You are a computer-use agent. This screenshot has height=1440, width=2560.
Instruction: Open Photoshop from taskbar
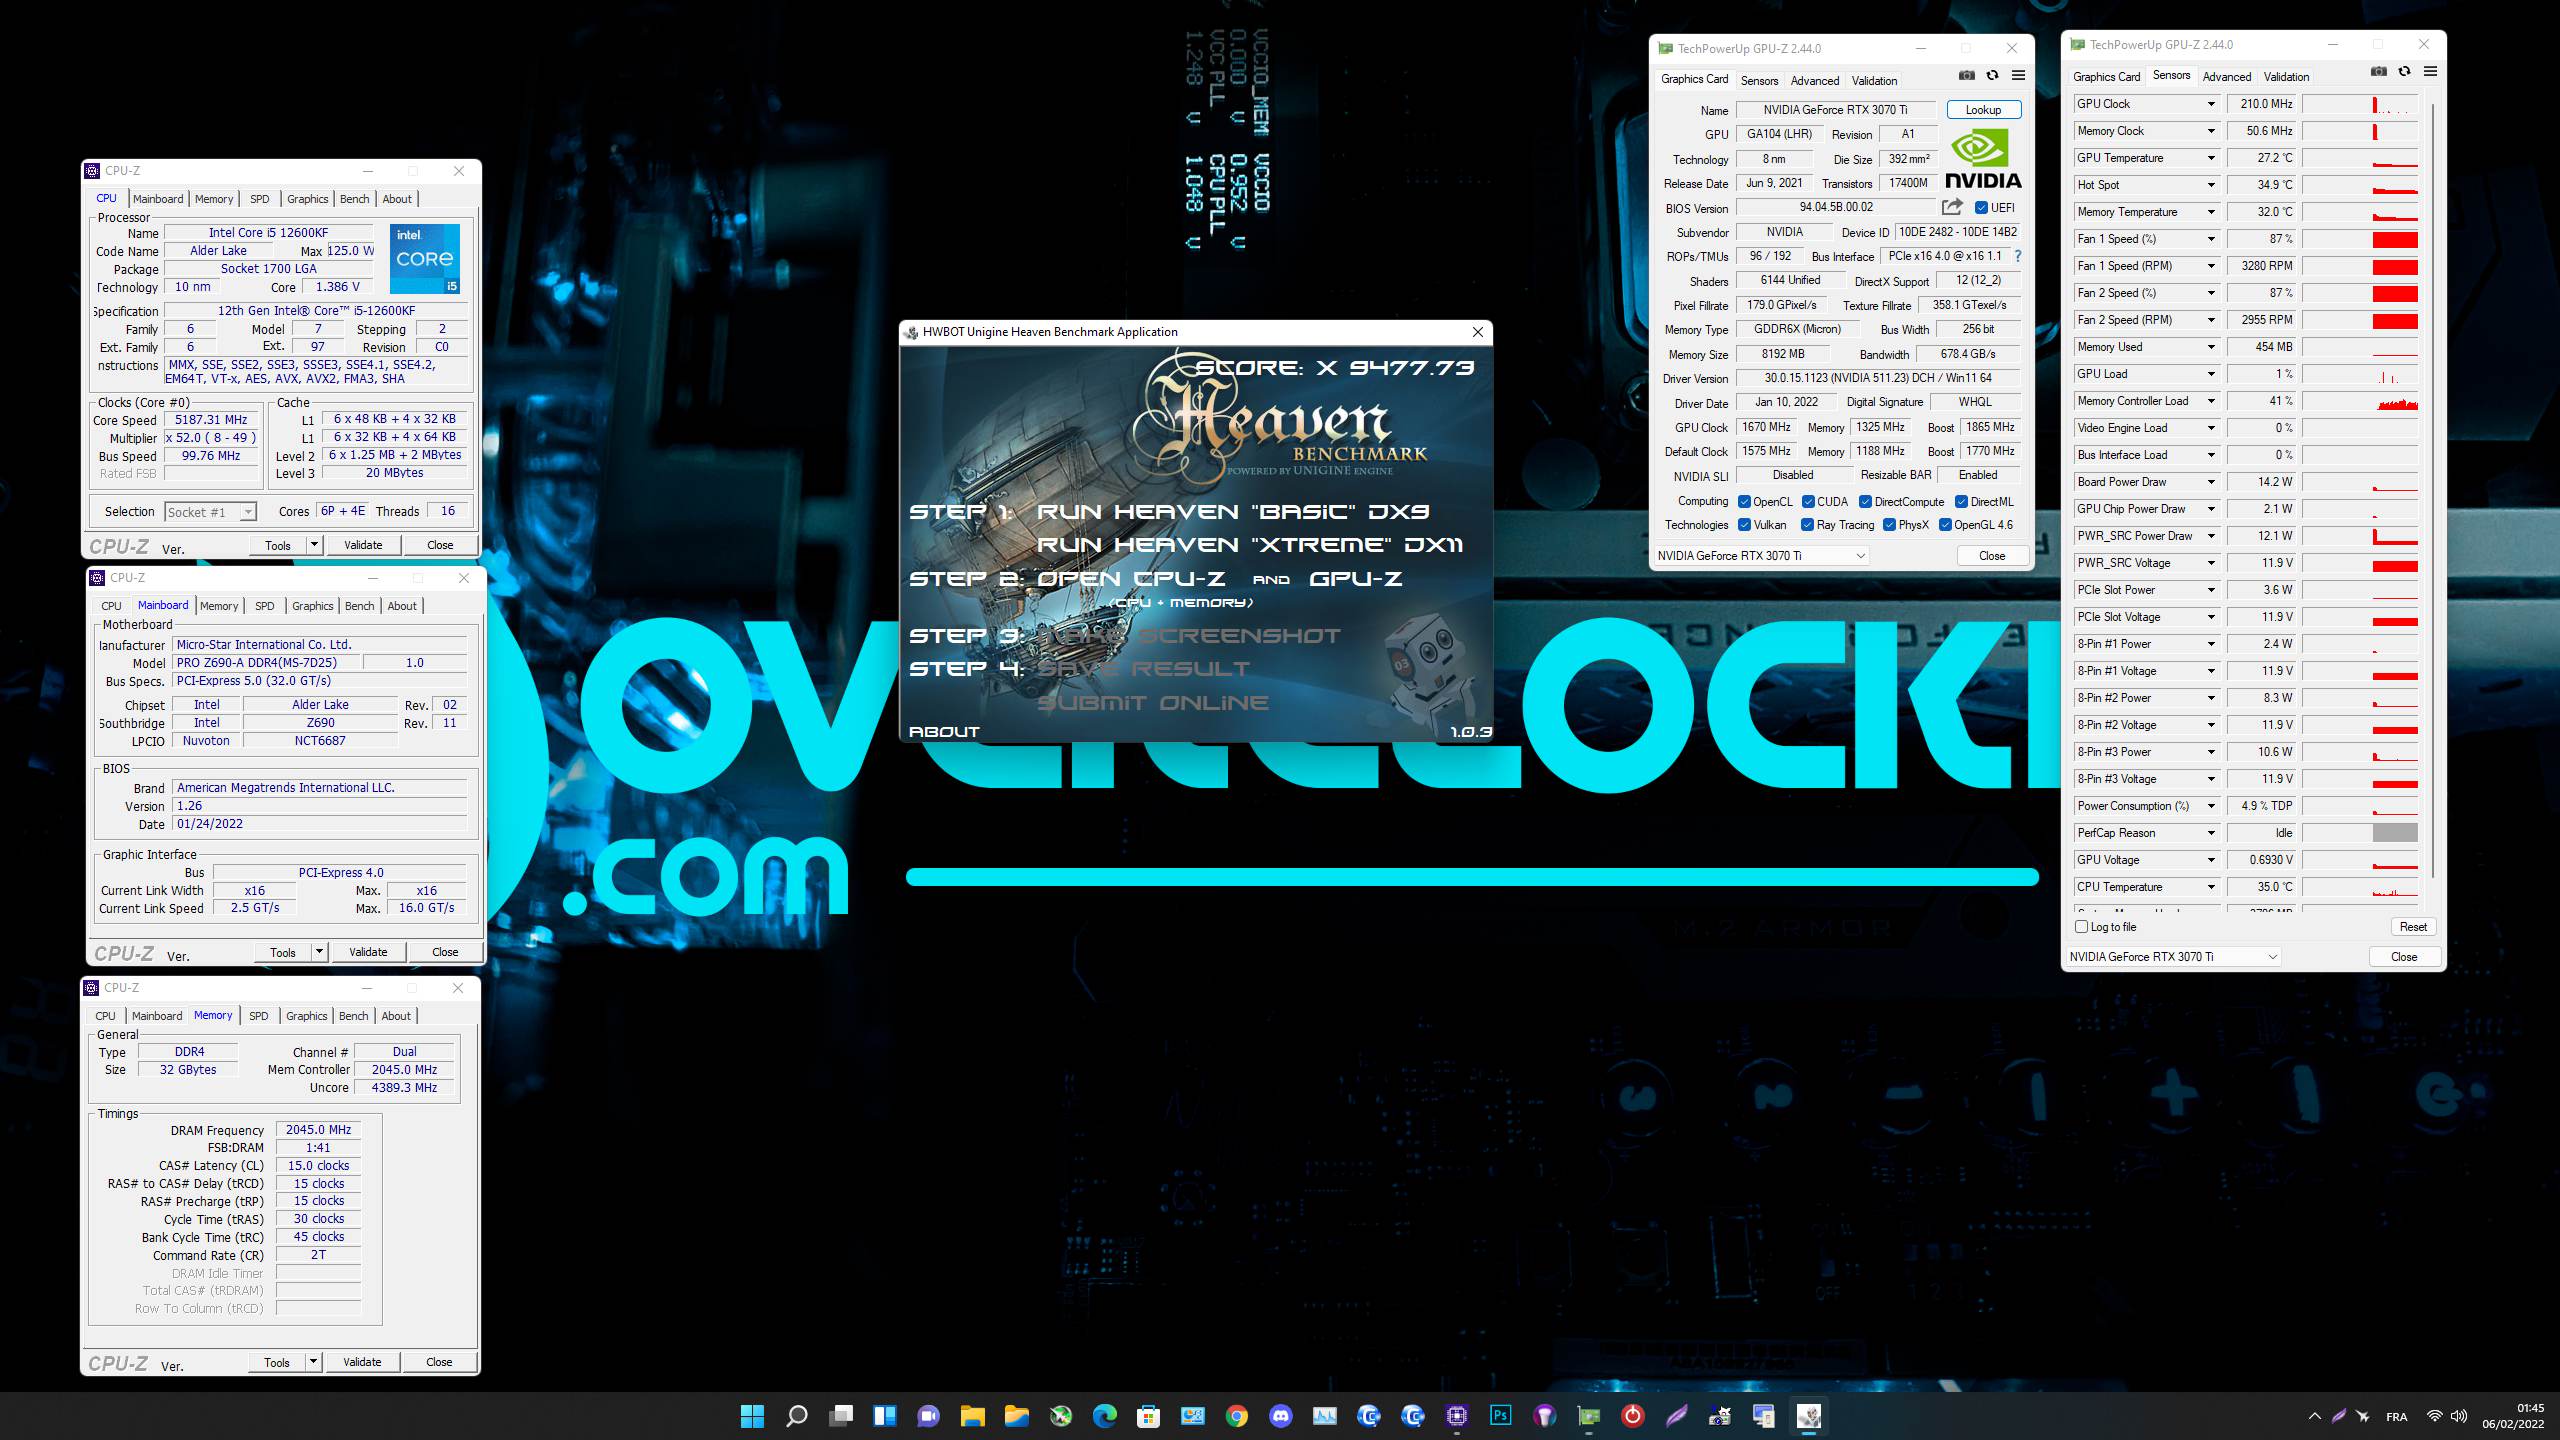1500,1416
